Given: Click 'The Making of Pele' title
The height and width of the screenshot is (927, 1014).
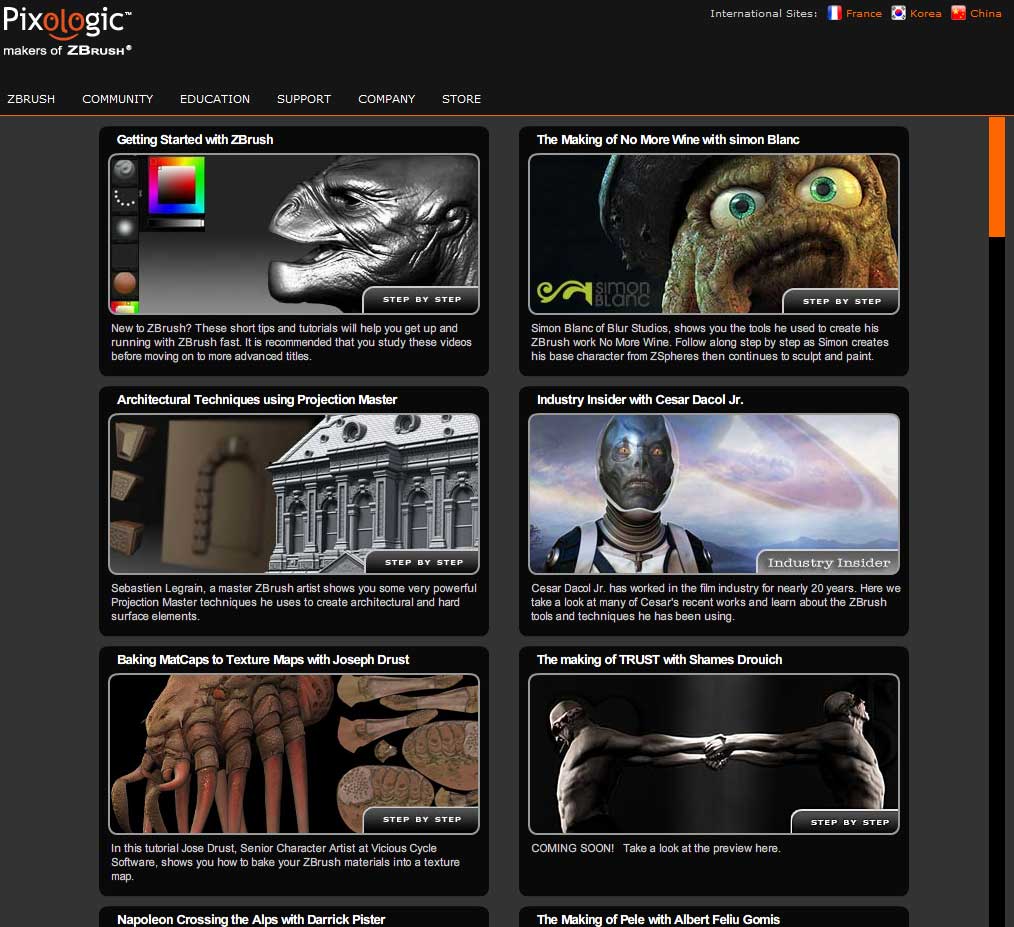Looking at the screenshot, I should 658,919.
